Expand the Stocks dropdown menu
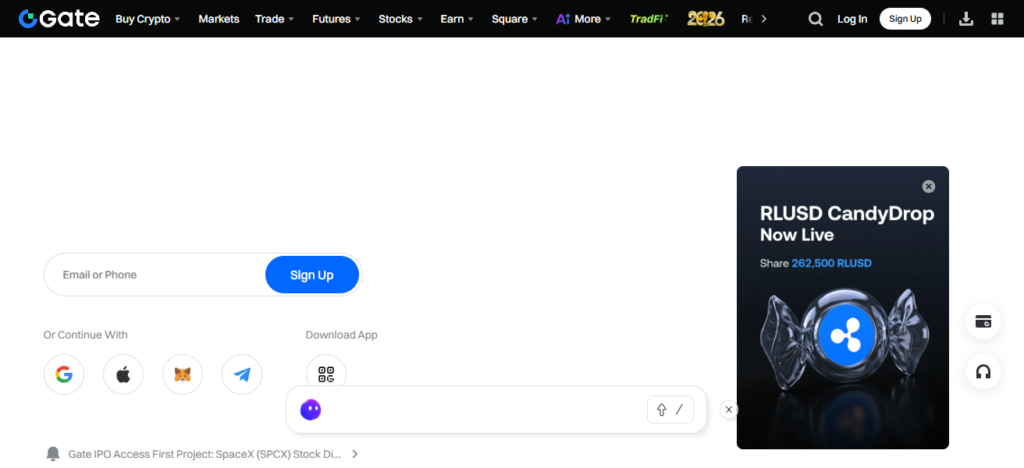 pyautogui.click(x=400, y=19)
